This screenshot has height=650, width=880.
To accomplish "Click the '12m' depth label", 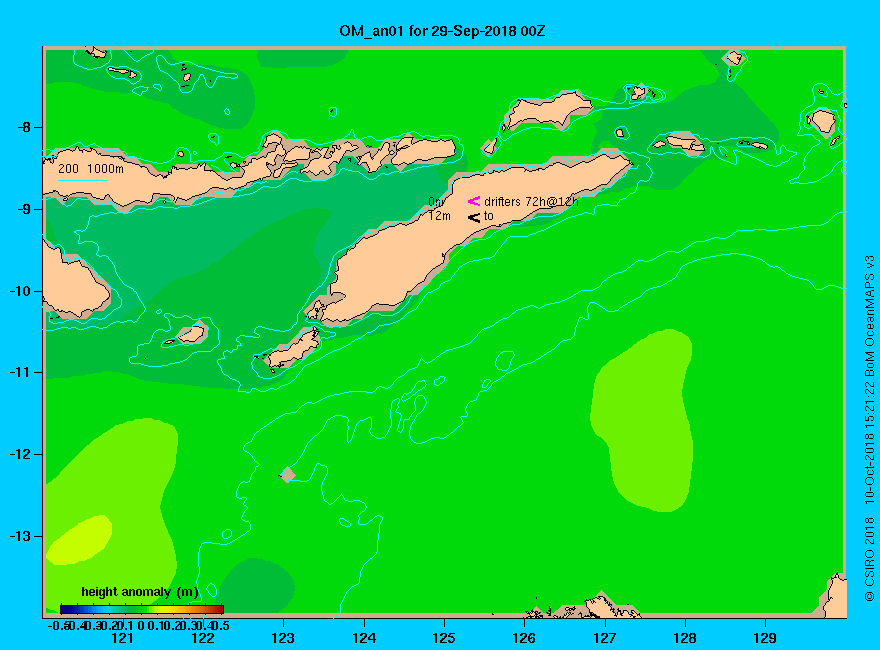I will point(439,216).
